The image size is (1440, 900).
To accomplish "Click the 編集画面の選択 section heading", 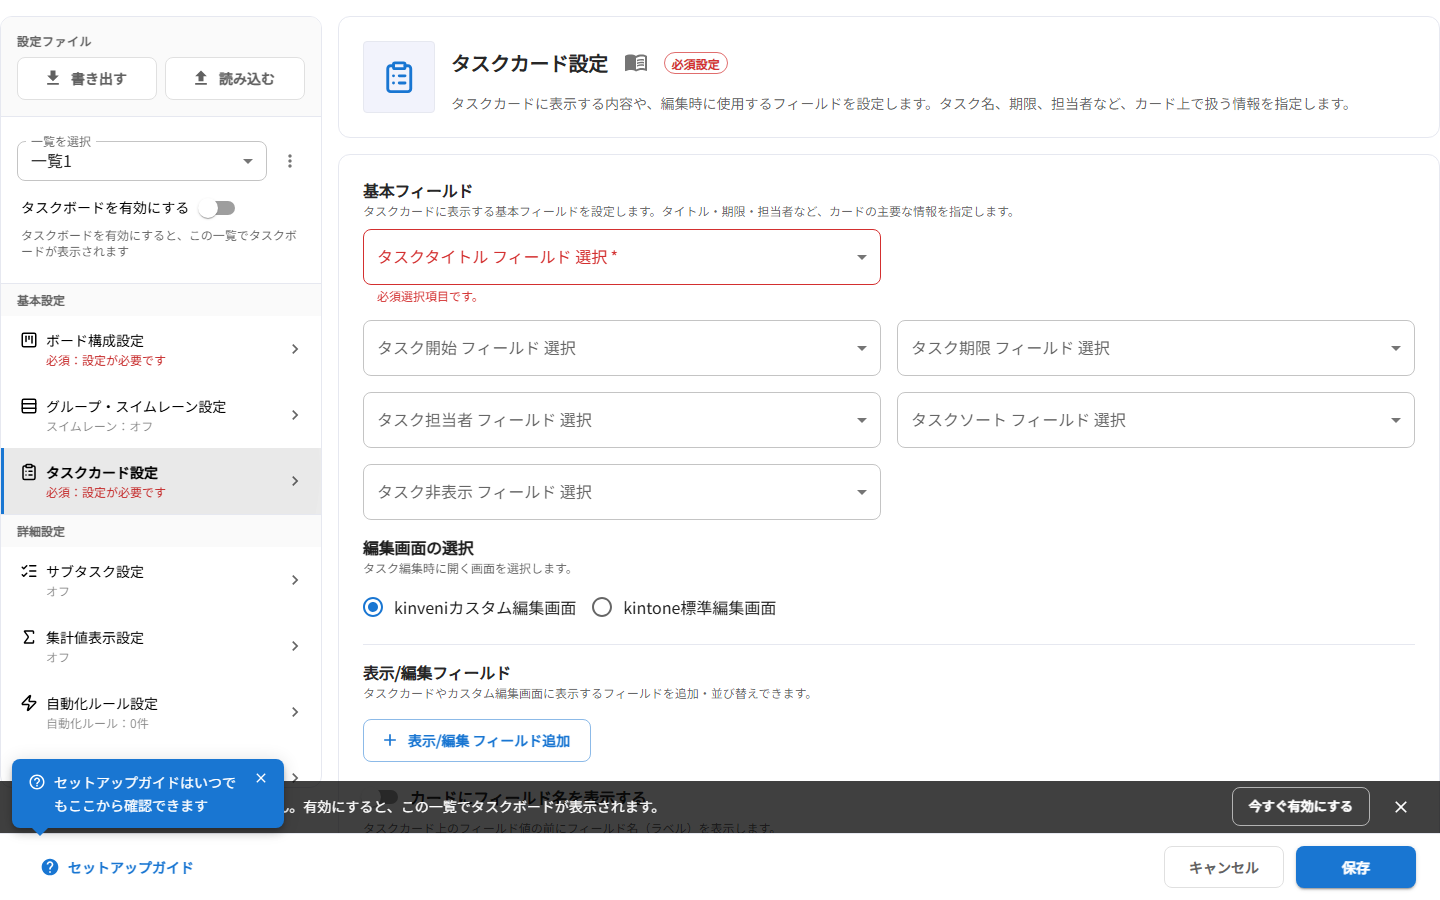I will pyautogui.click(x=418, y=548).
